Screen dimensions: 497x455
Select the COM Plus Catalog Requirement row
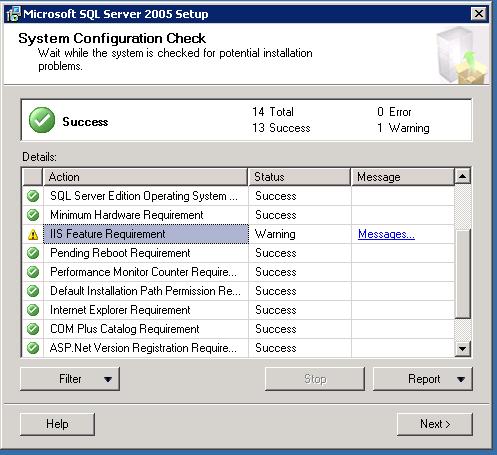click(238, 329)
